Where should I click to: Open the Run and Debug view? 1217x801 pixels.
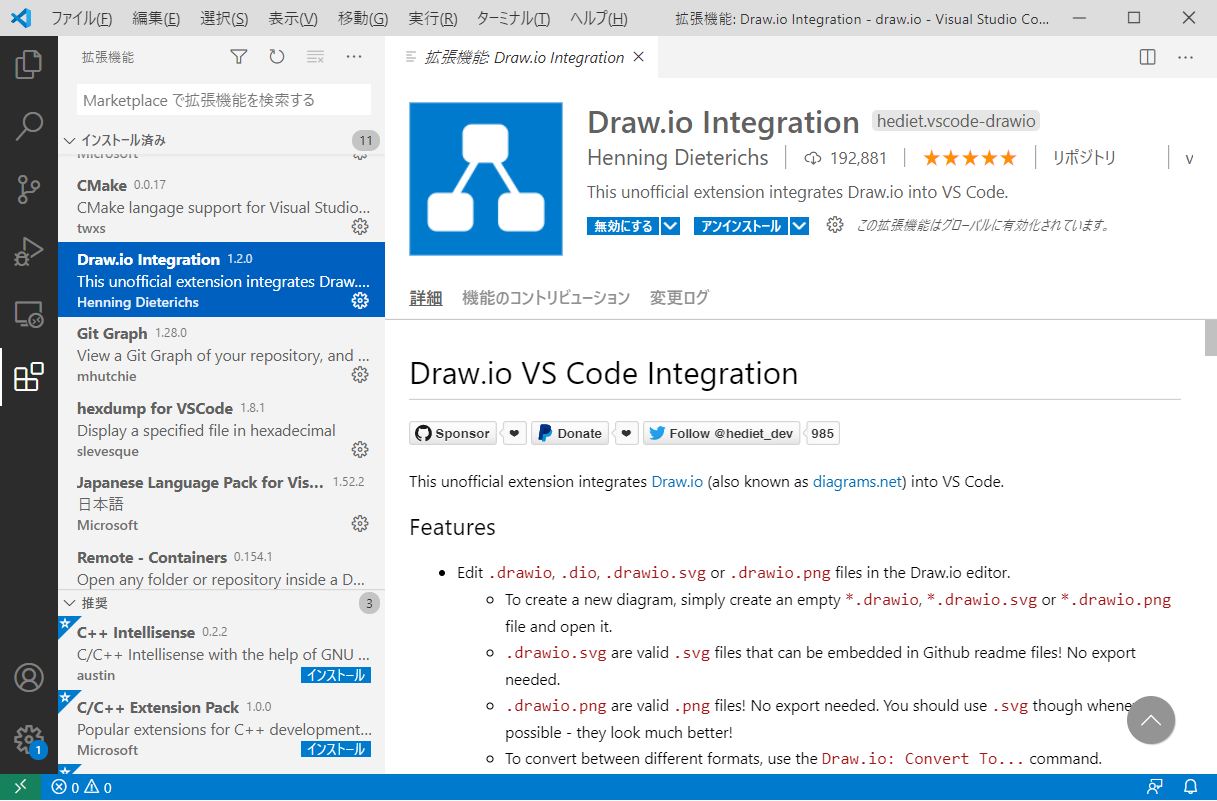click(29, 251)
